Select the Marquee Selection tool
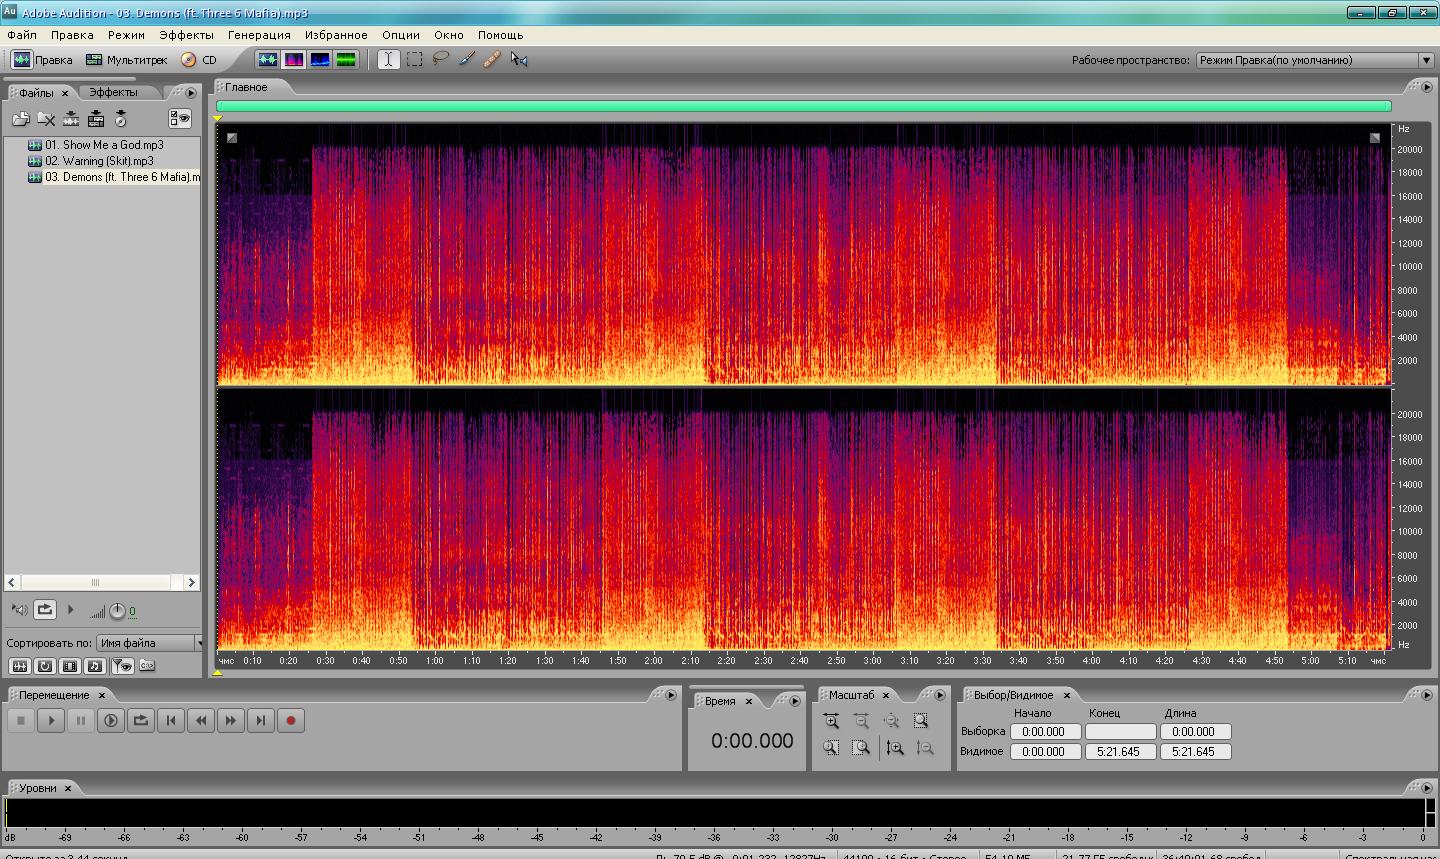This screenshot has width=1440, height=859. coord(414,60)
